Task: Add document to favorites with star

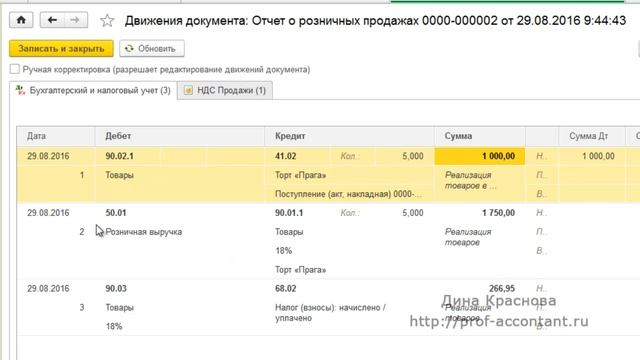Action: (x=107, y=20)
